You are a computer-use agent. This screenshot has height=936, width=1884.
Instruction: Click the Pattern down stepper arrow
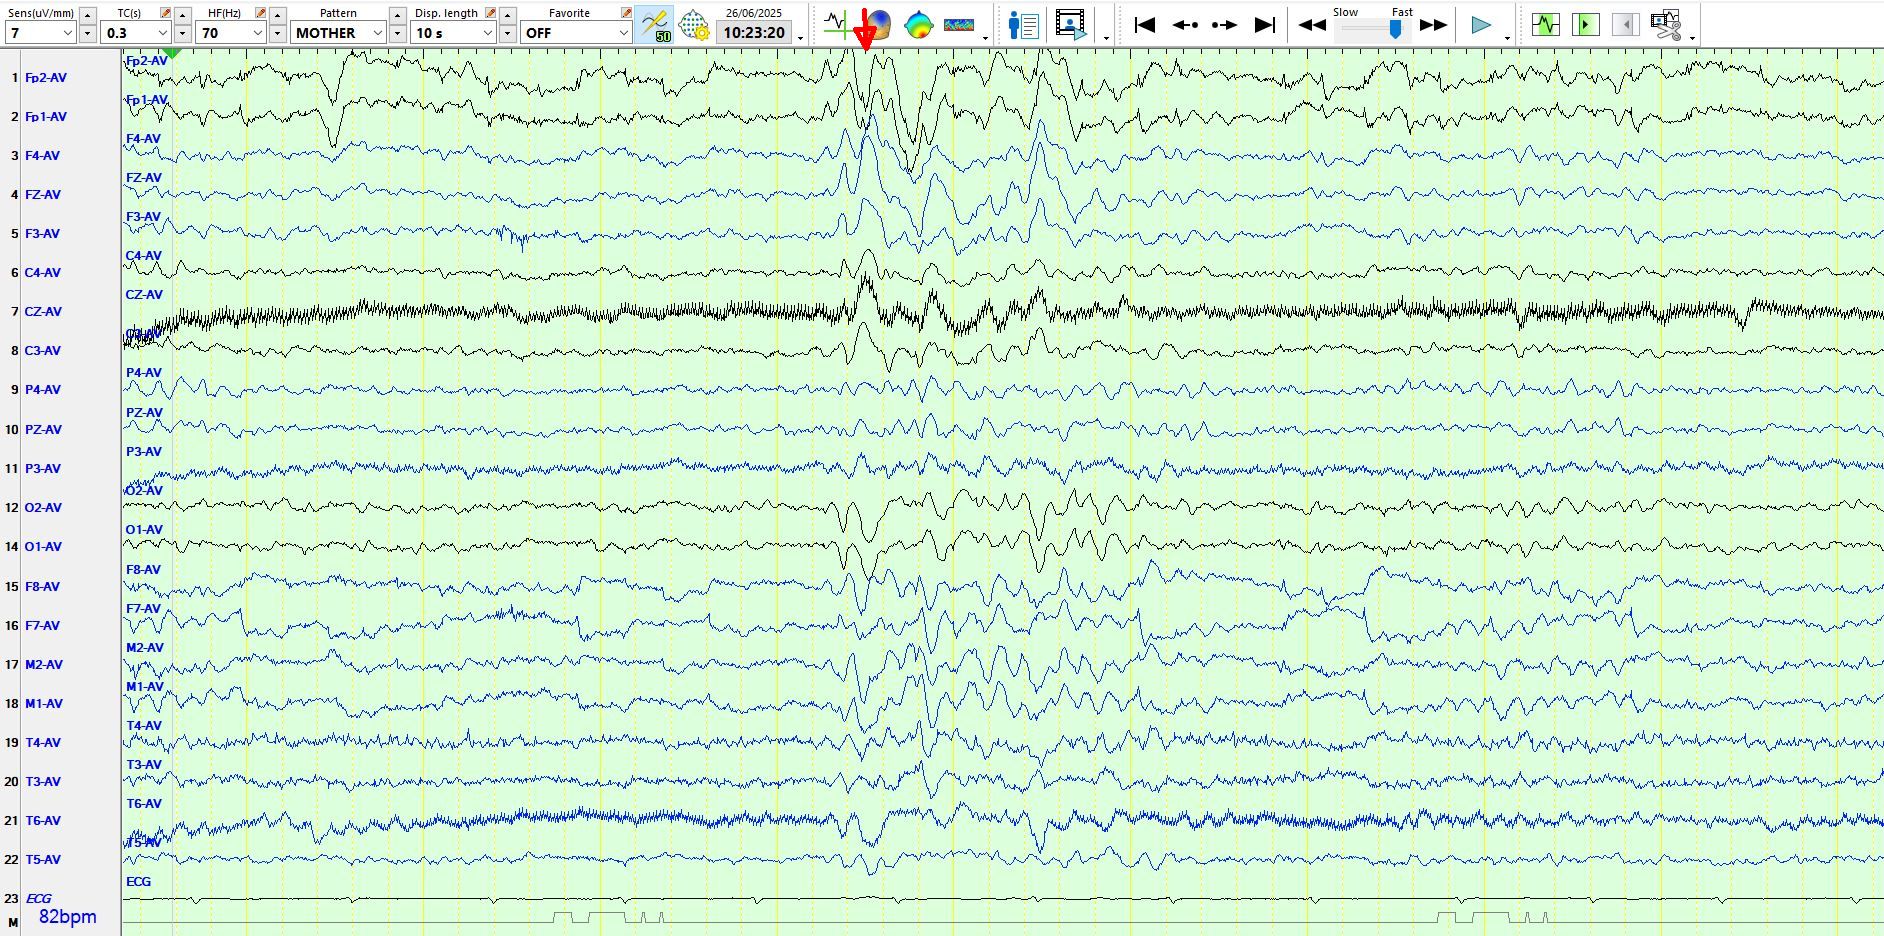(398, 33)
